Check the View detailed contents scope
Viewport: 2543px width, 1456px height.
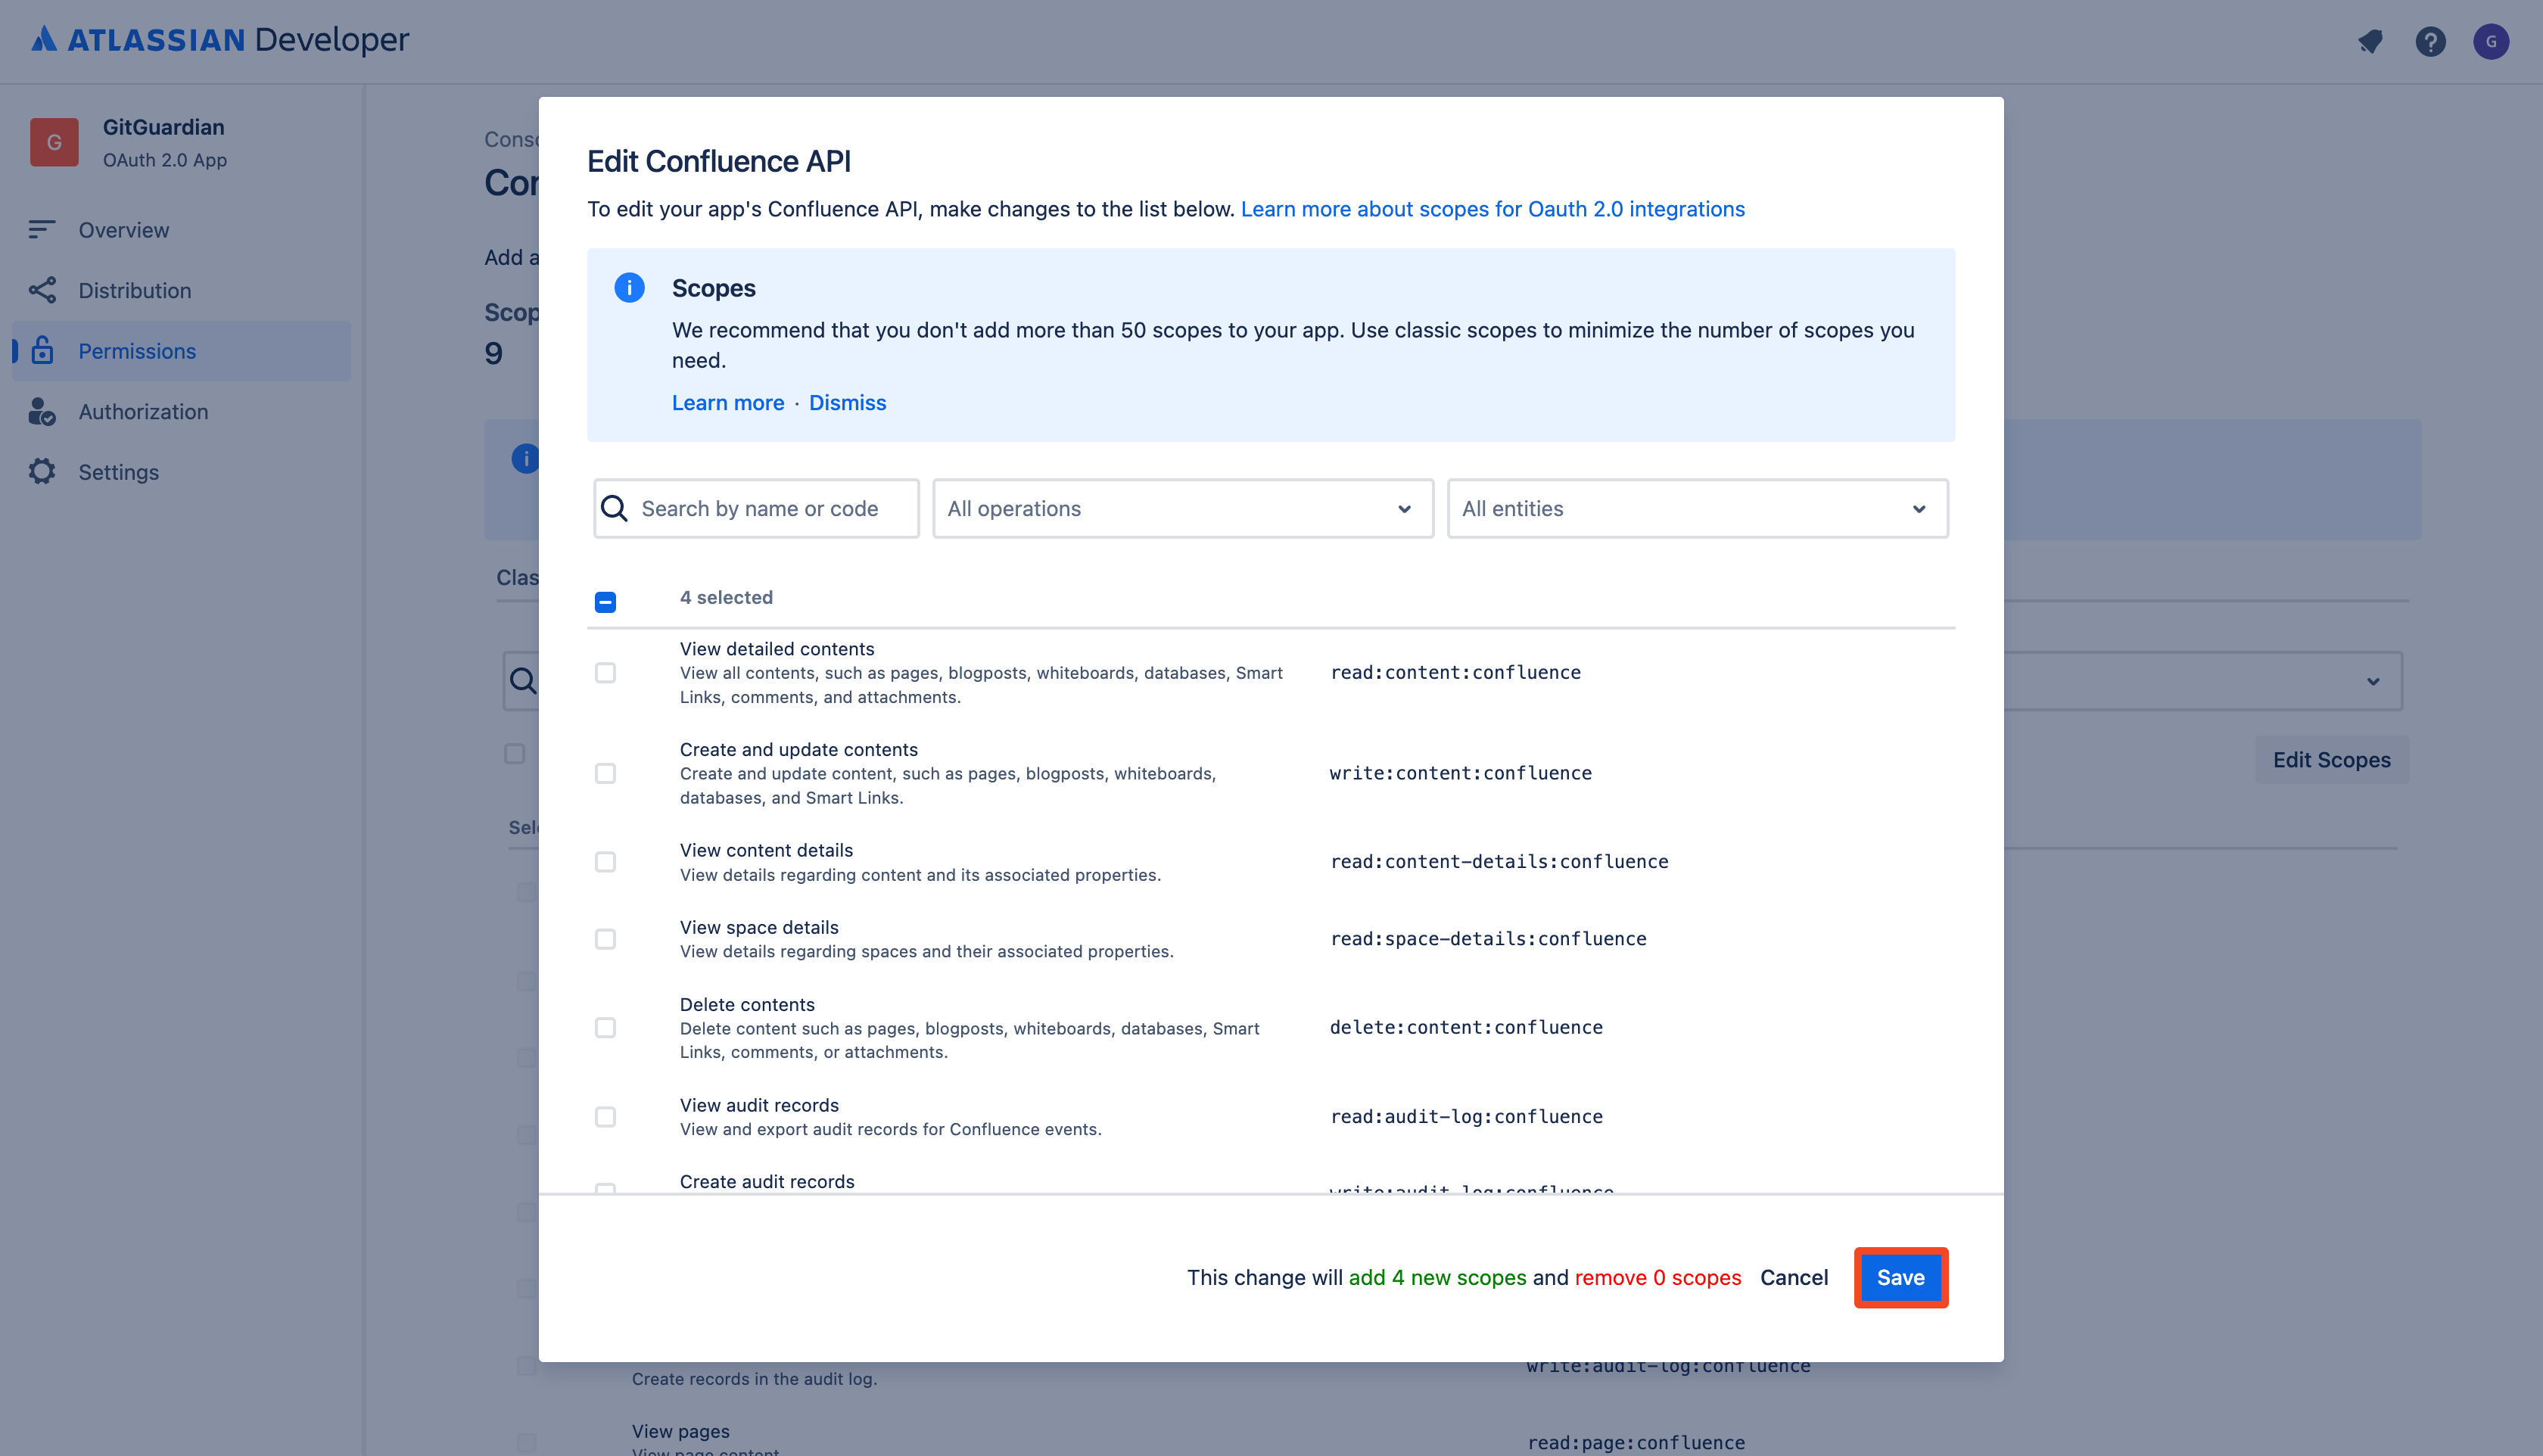605,672
